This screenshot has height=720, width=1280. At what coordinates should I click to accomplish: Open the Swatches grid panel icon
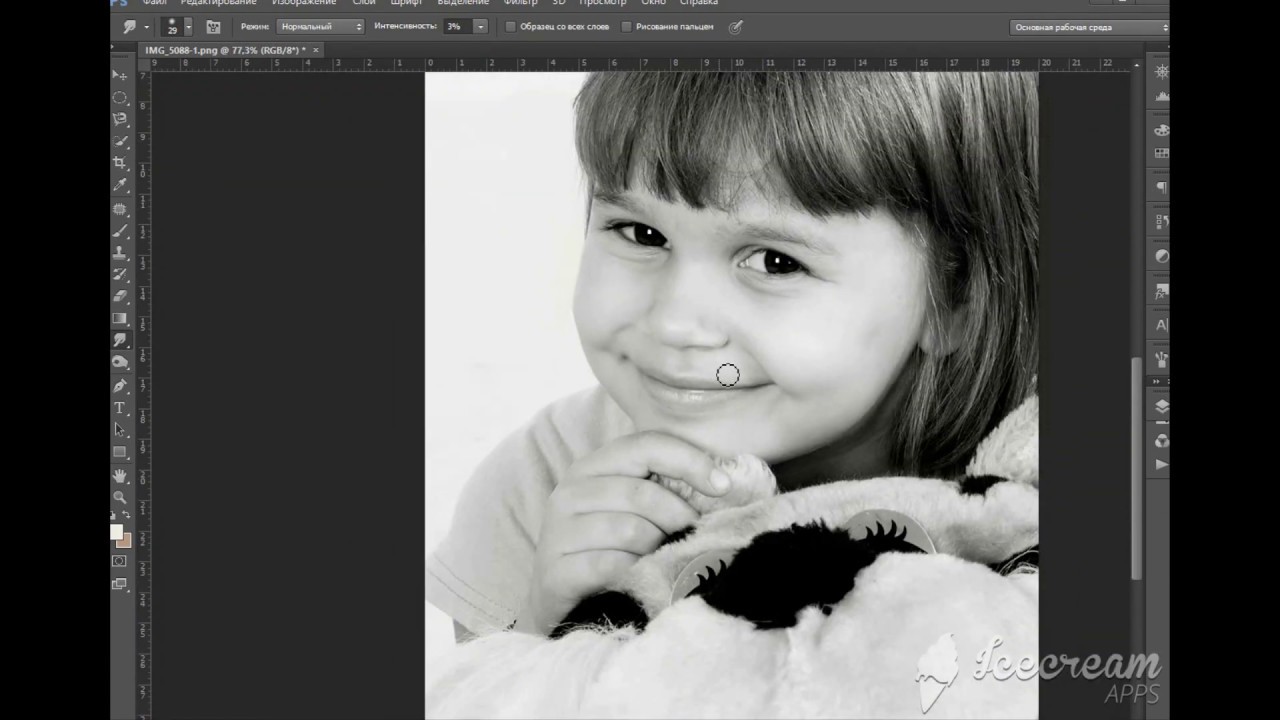(x=1161, y=154)
